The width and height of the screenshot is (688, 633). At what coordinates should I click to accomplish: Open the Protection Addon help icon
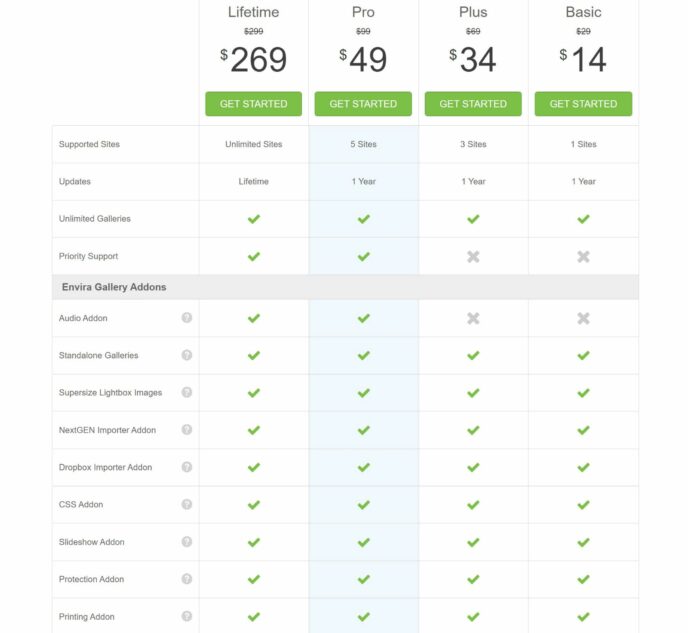(x=186, y=579)
